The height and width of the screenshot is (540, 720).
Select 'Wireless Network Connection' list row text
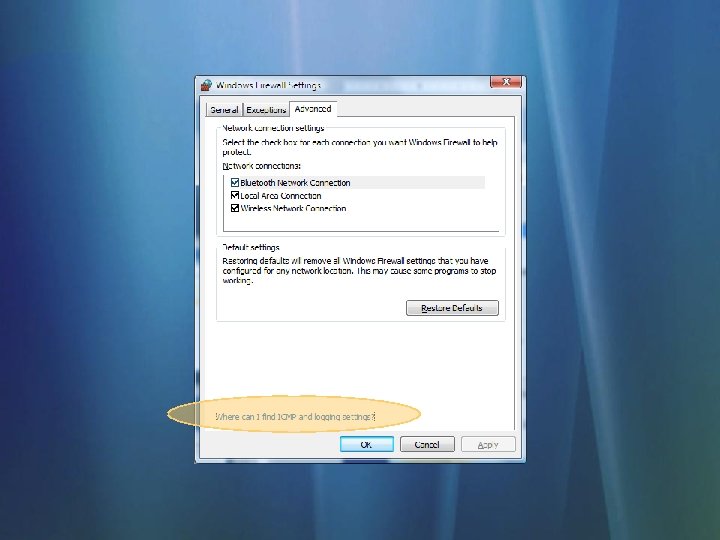point(293,208)
